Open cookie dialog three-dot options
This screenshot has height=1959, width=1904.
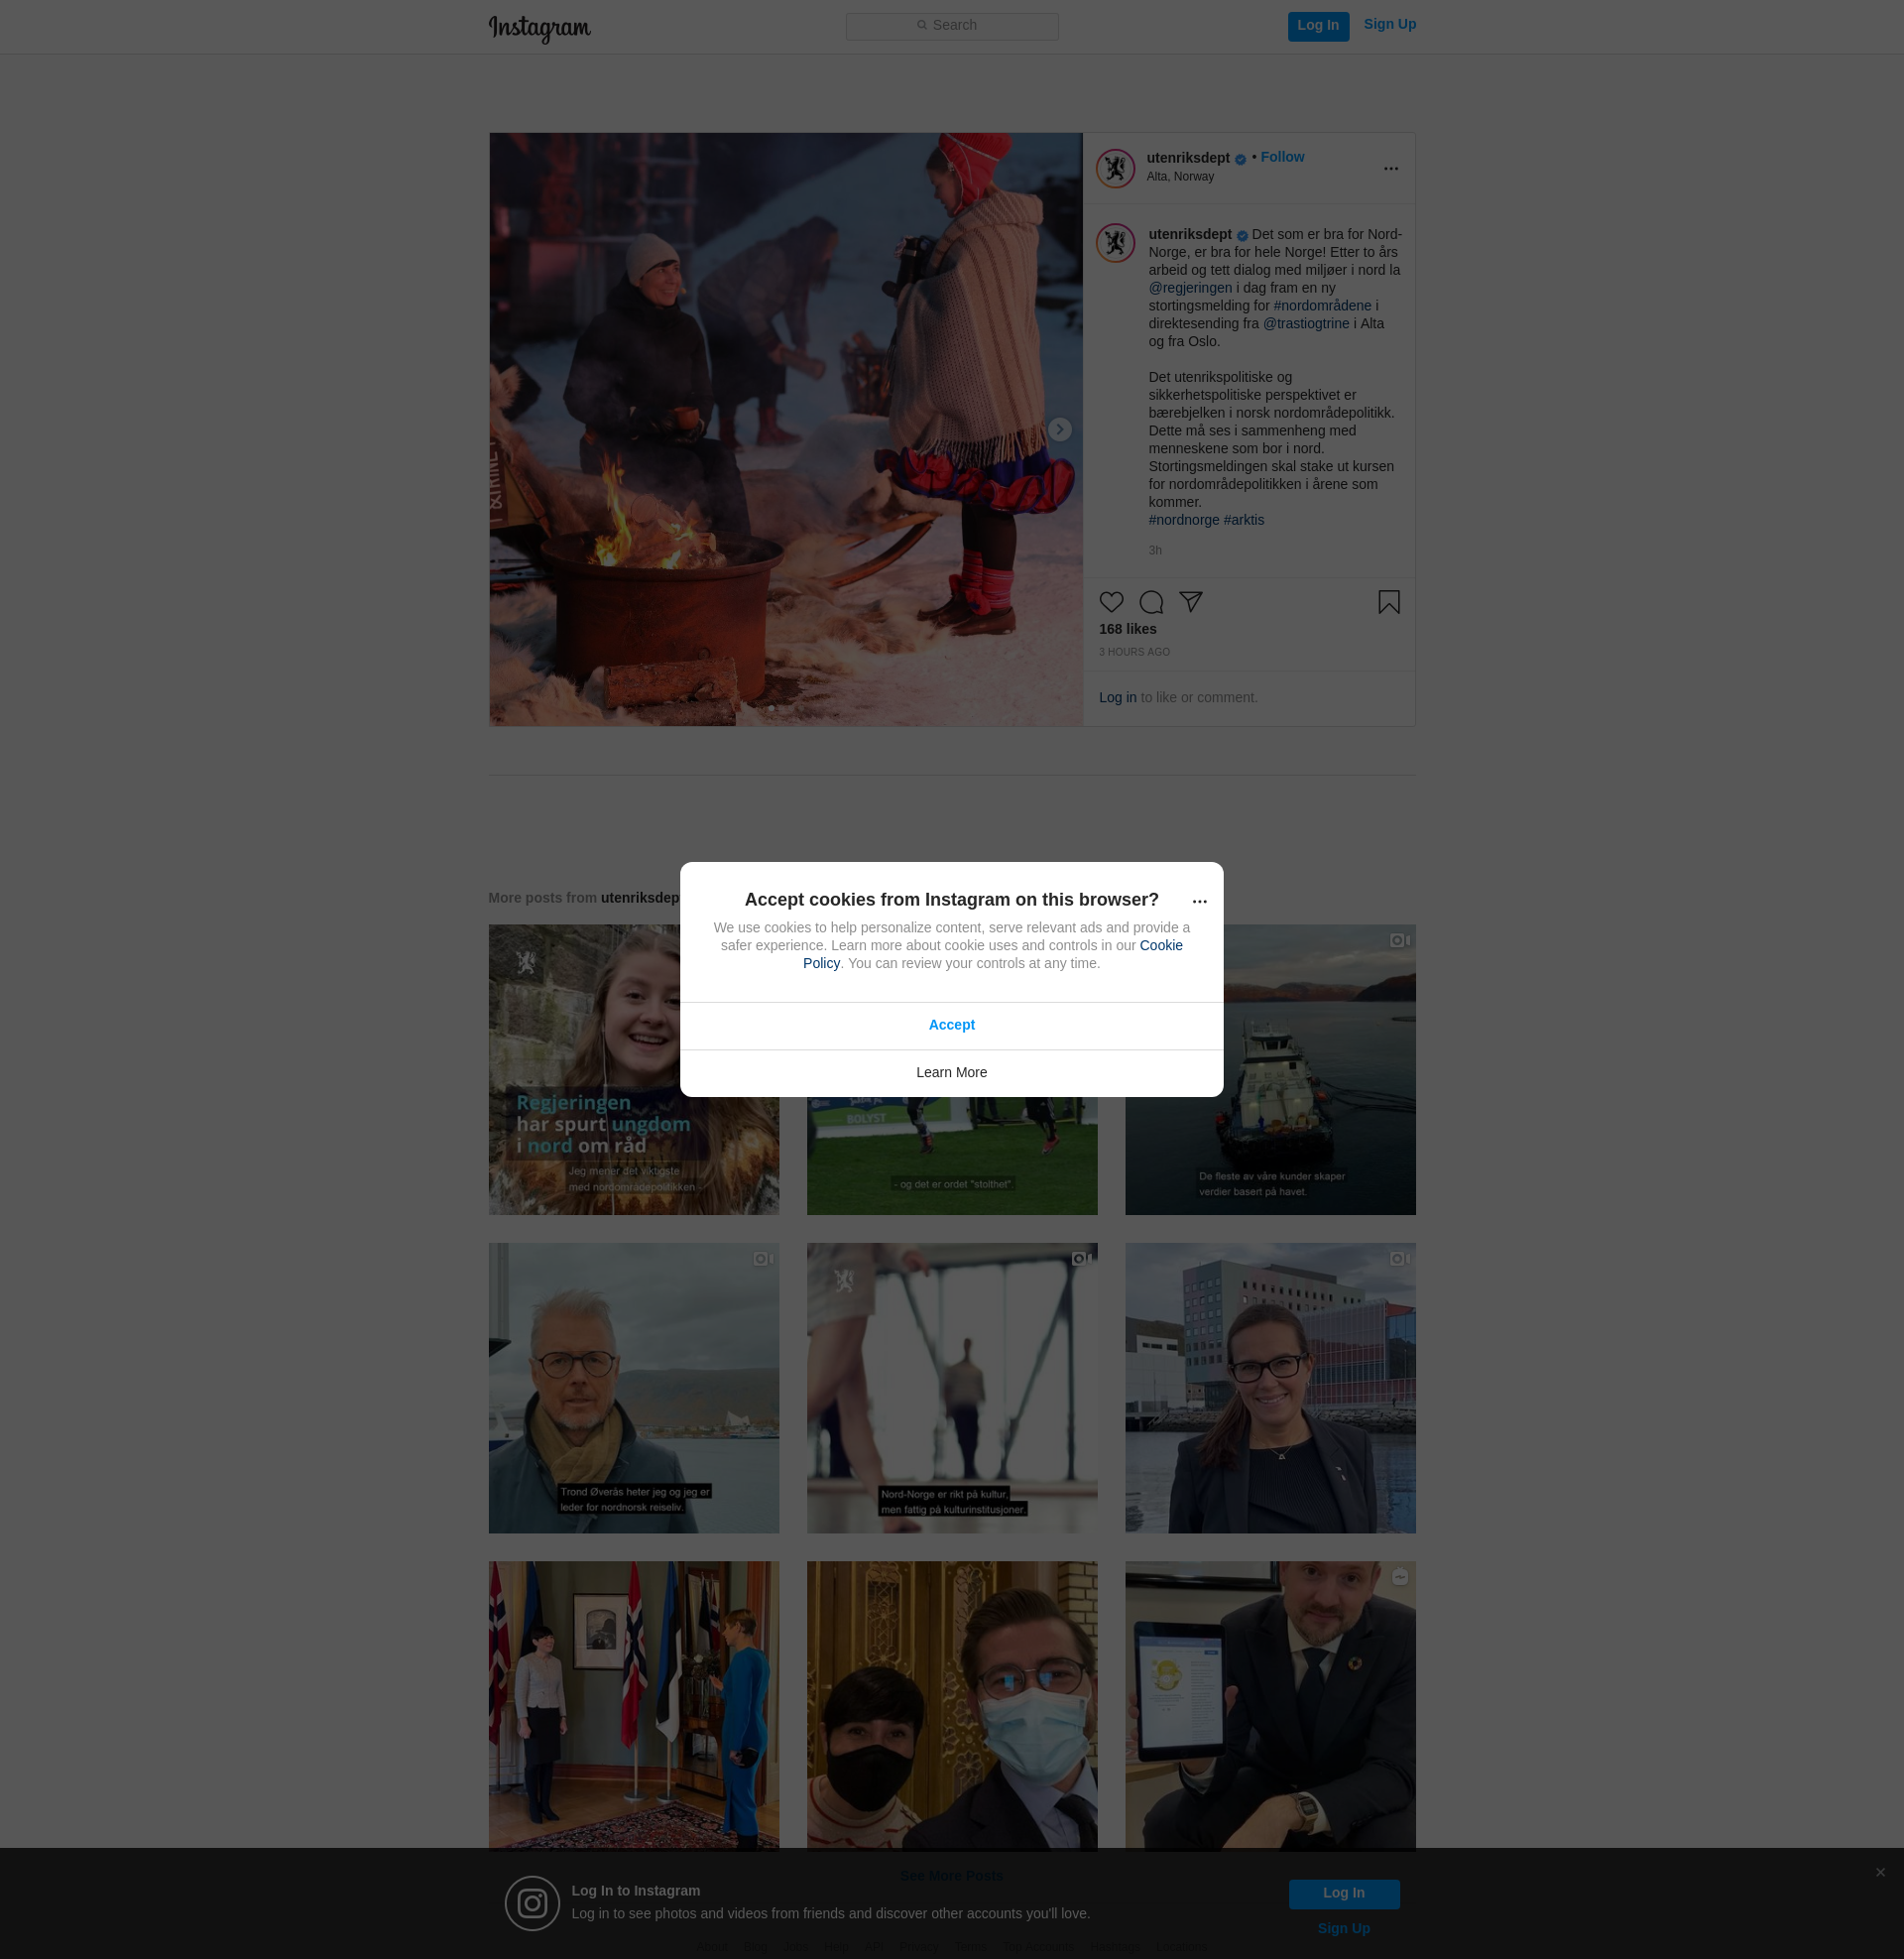(x=1199, y=902)
